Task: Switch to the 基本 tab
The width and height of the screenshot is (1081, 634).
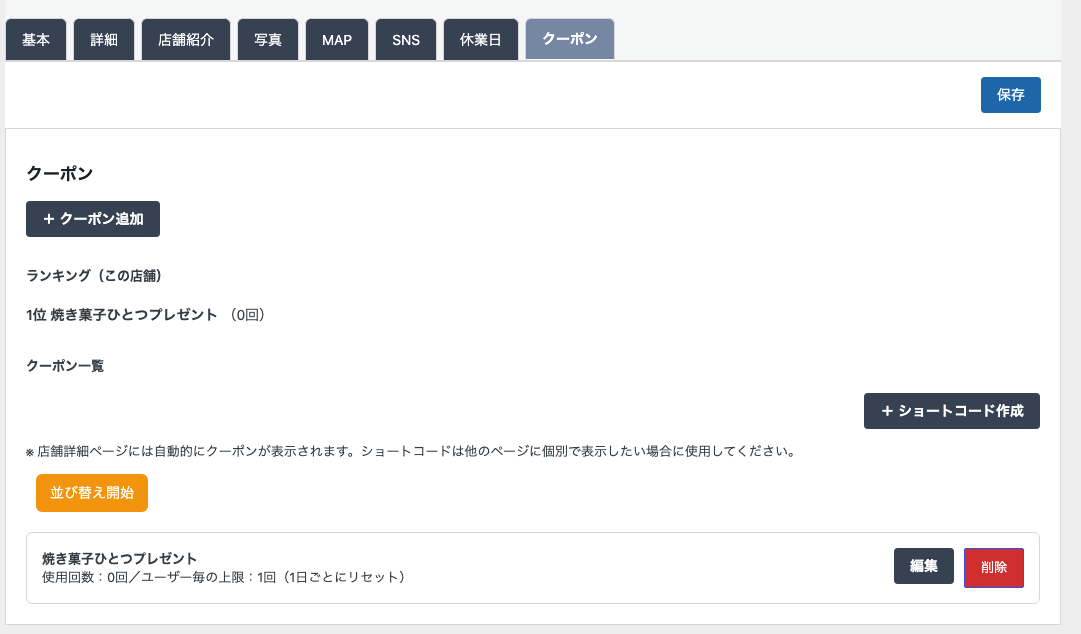Action: (x=36, y=40)
